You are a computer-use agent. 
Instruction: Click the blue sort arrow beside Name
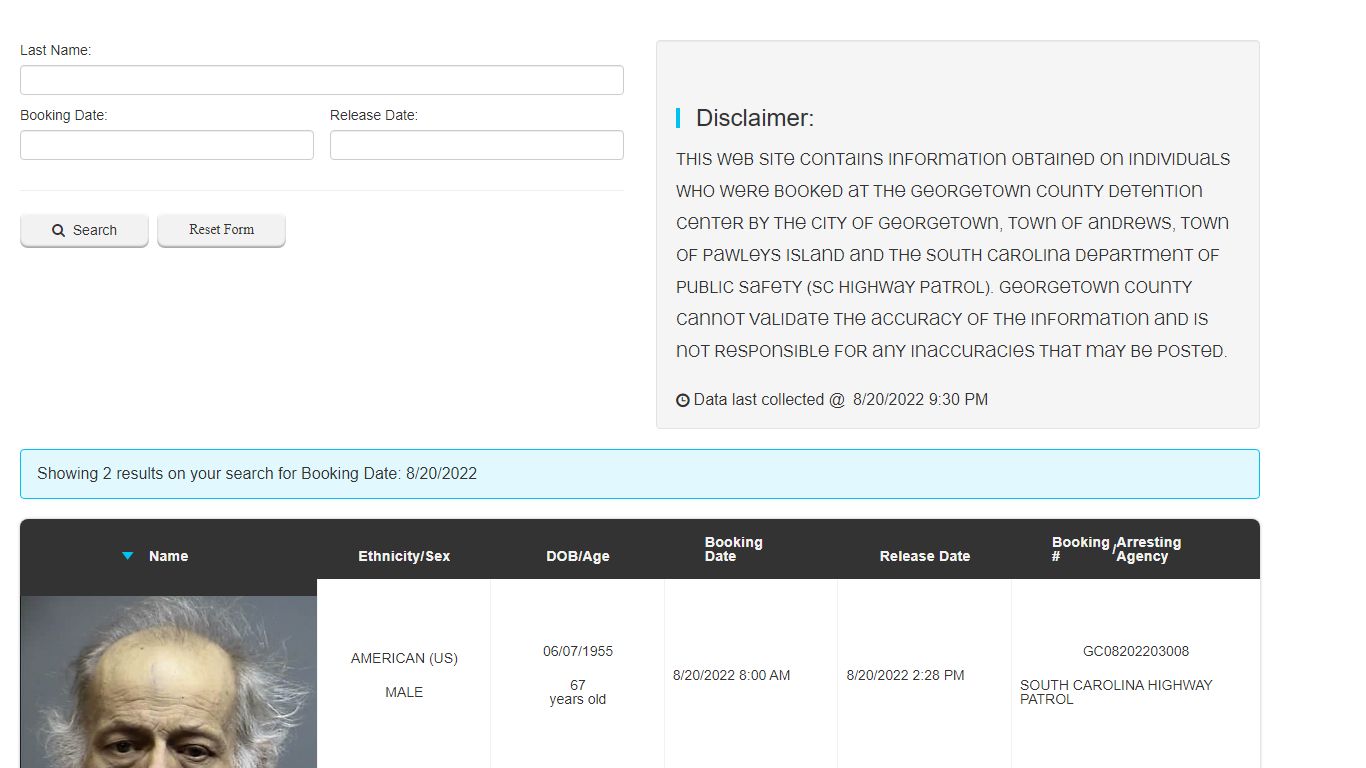click(127, 556)
